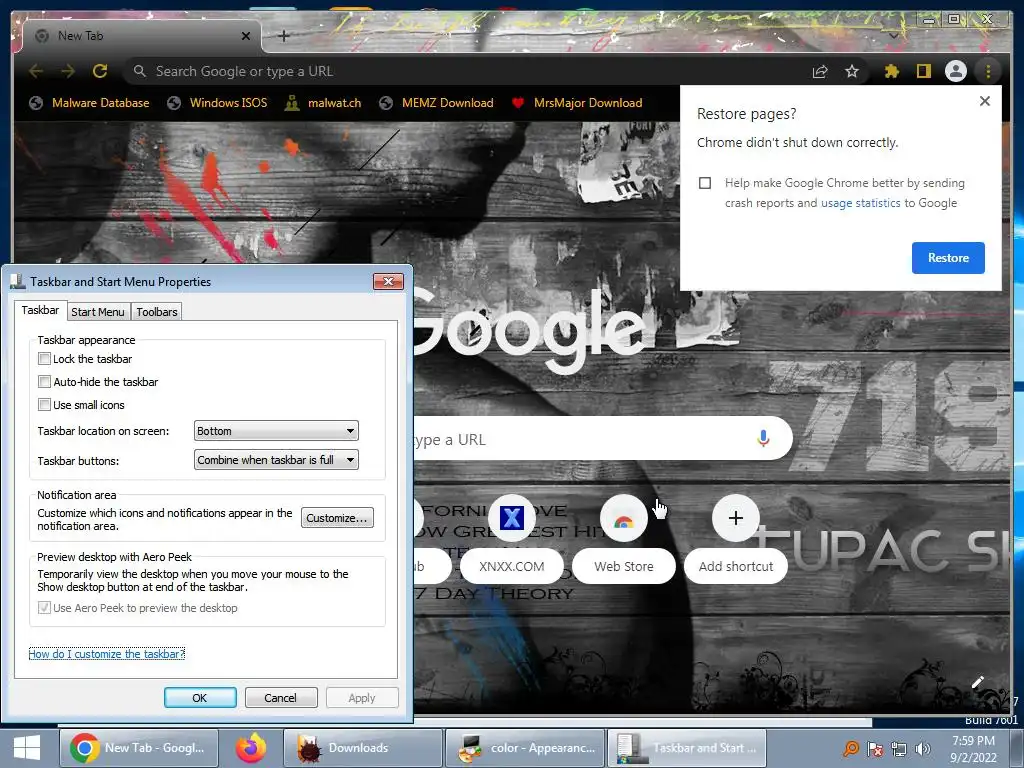Confirm with the OK button
Viewport: 1024px width, 768px height.
click(200, 697)
